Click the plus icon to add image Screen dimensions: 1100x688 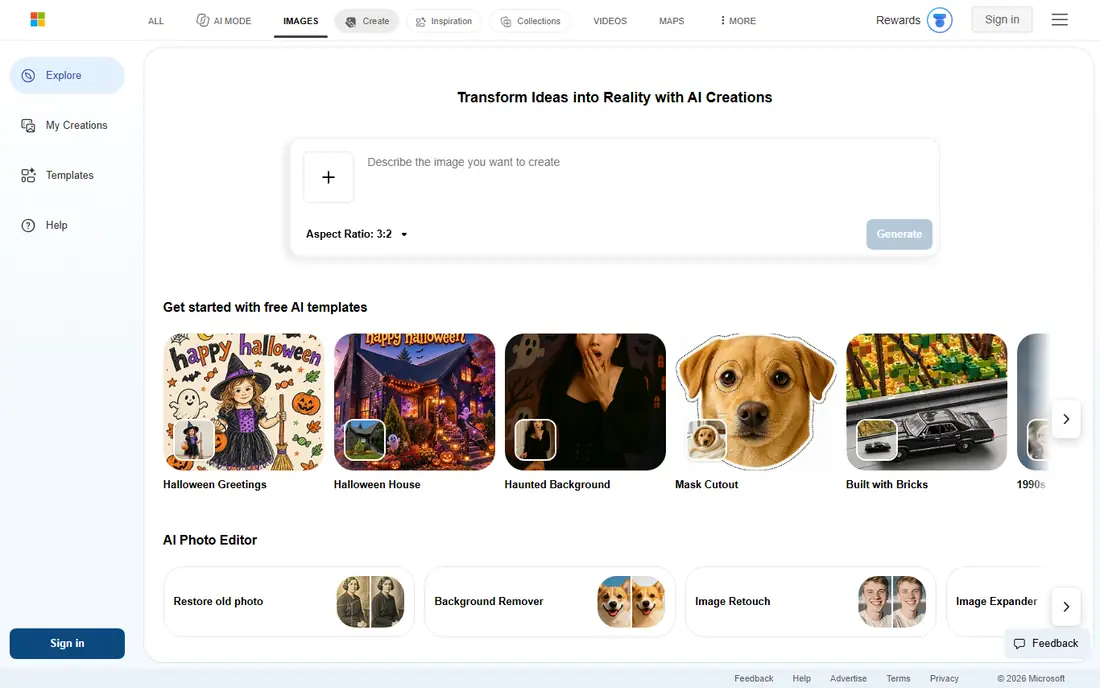(x=328, y=177)
